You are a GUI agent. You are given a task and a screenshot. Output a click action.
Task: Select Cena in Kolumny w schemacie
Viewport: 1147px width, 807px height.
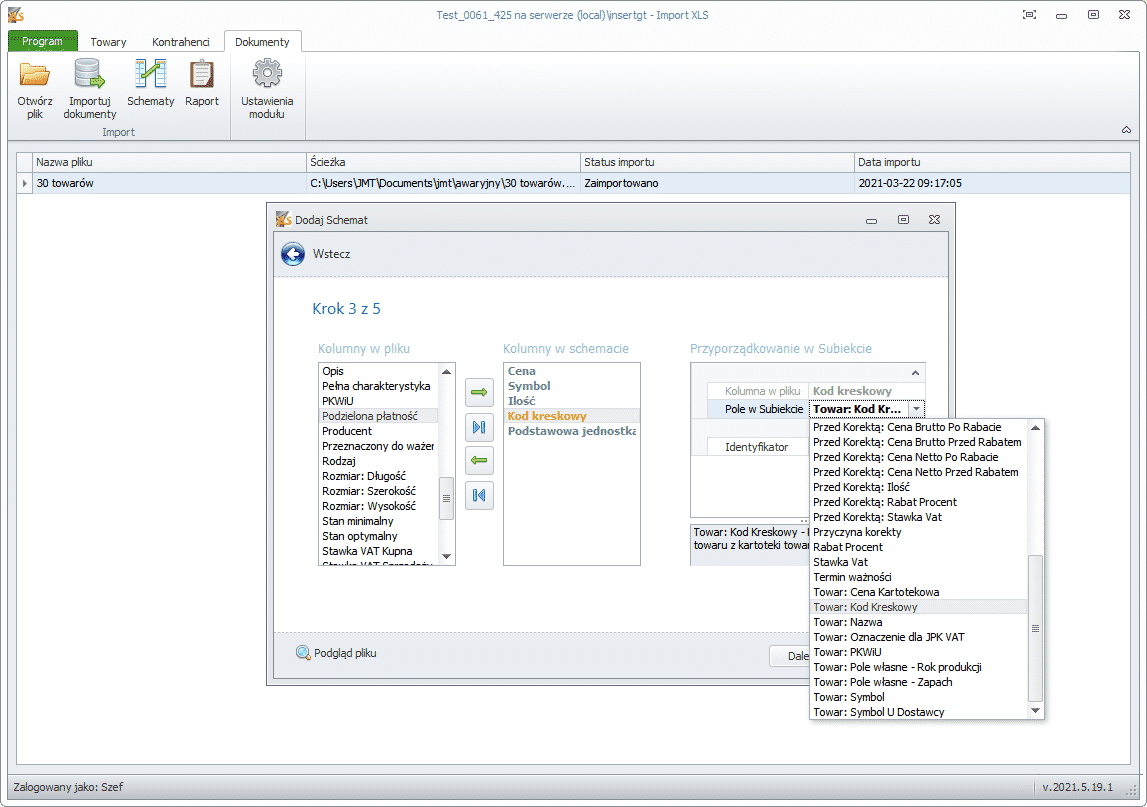pos(571,371)
